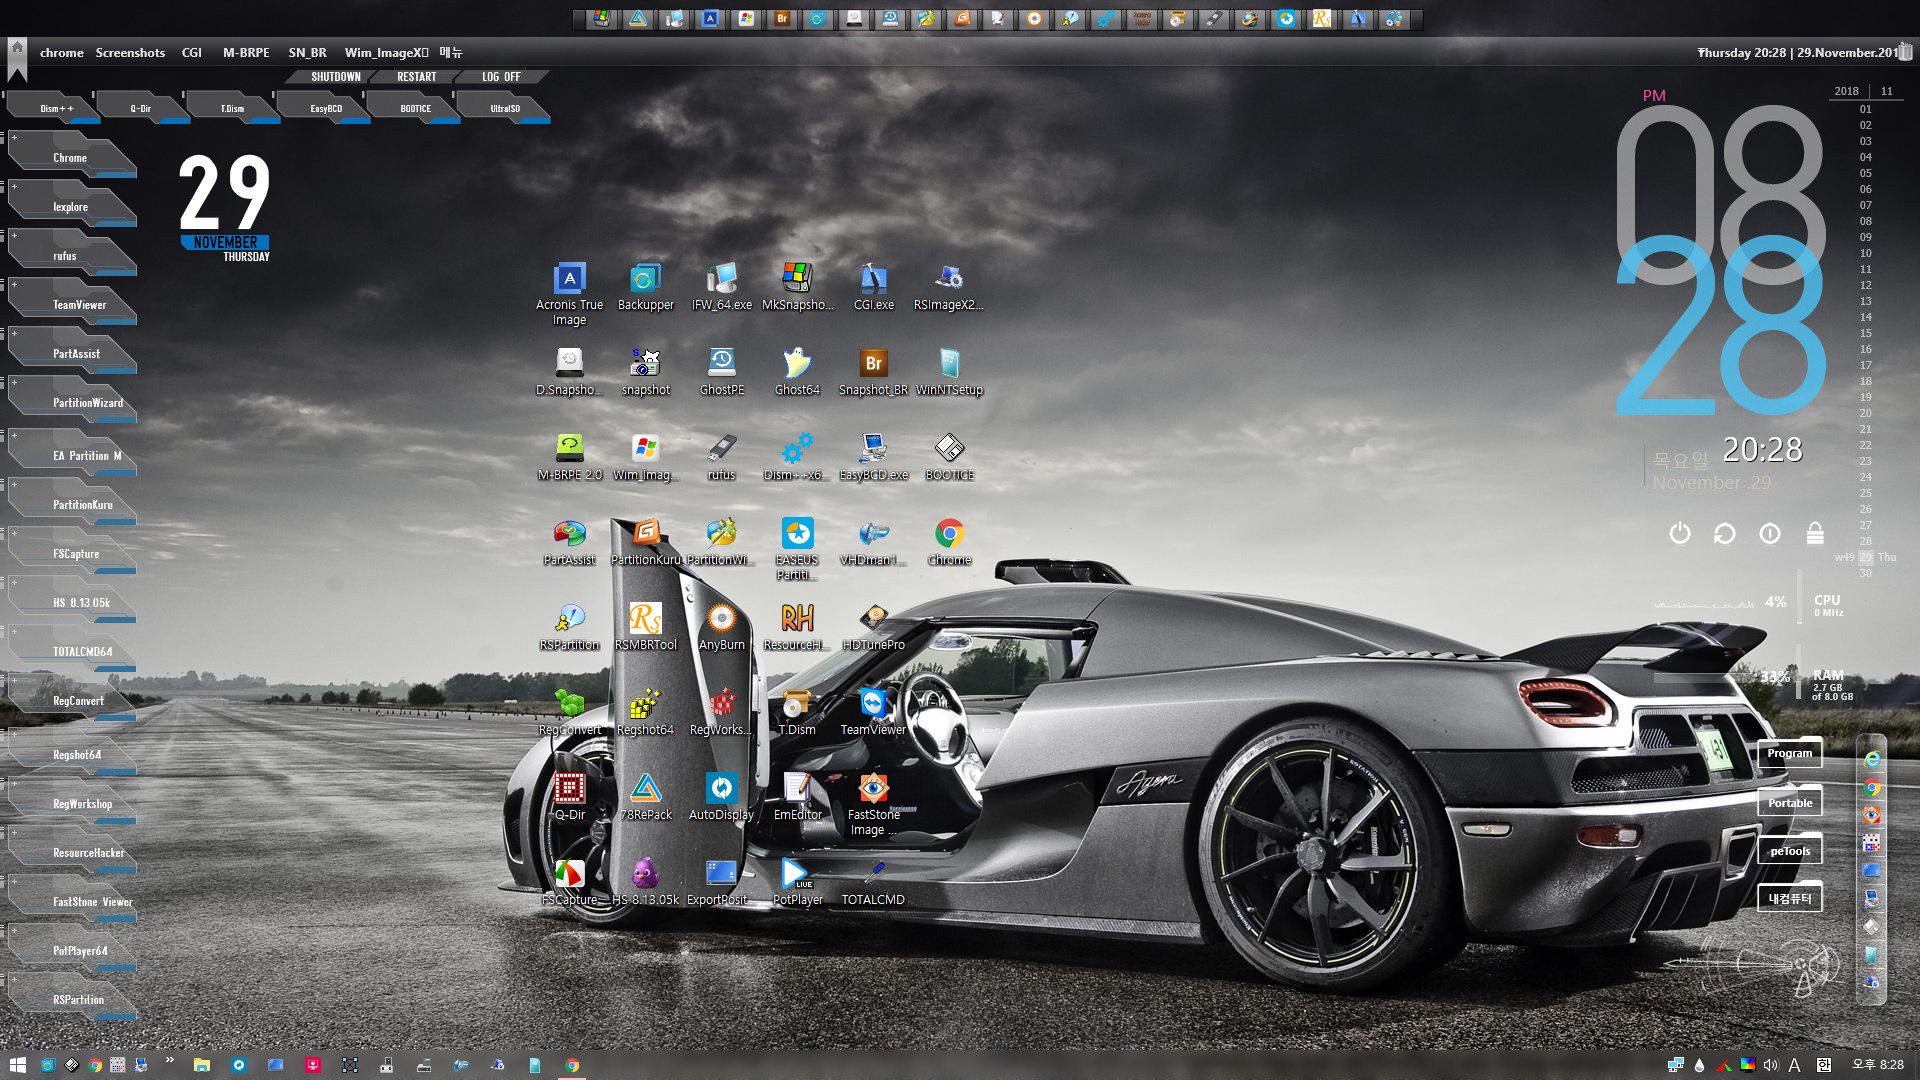Launch the Ghost64 desktop shortcut
The width and height of the screenshot is (1920, 1080).
[797, 372]
